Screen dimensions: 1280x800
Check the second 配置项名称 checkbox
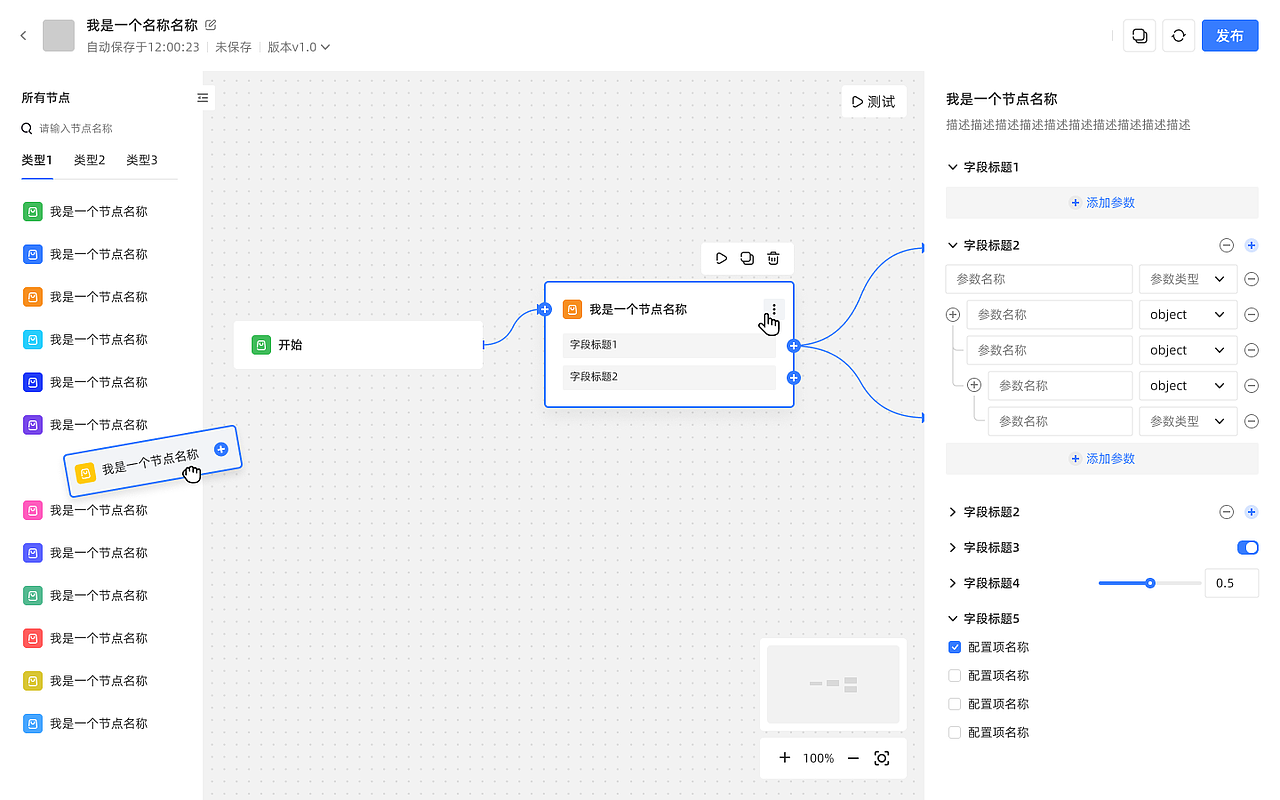(x=955, y=675)
